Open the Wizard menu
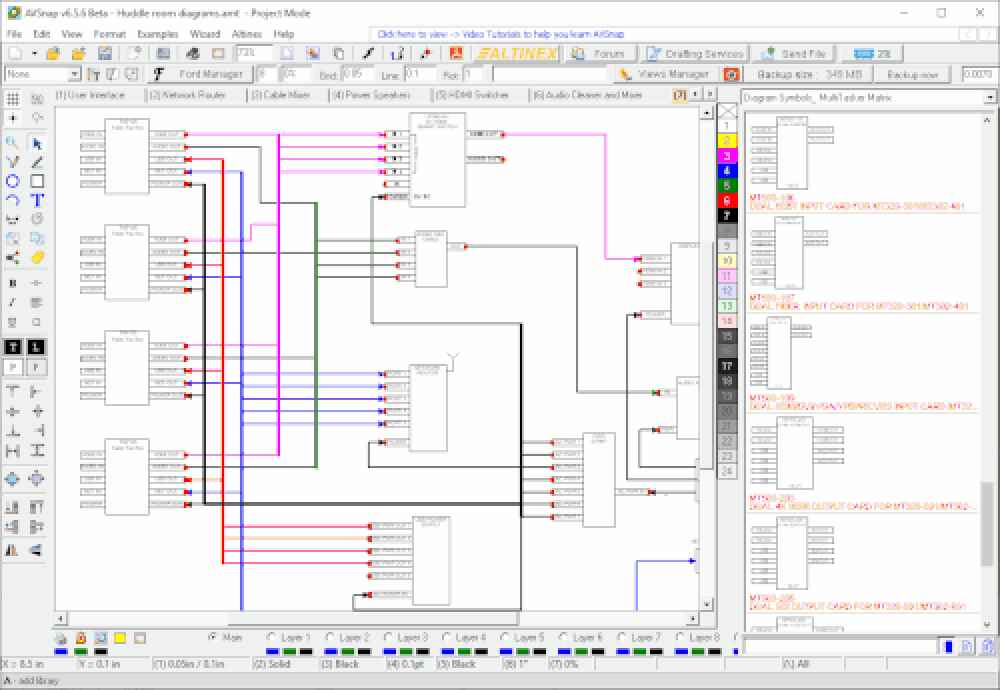This screenshot has width=1000, height=690. (x=205, y=34)
